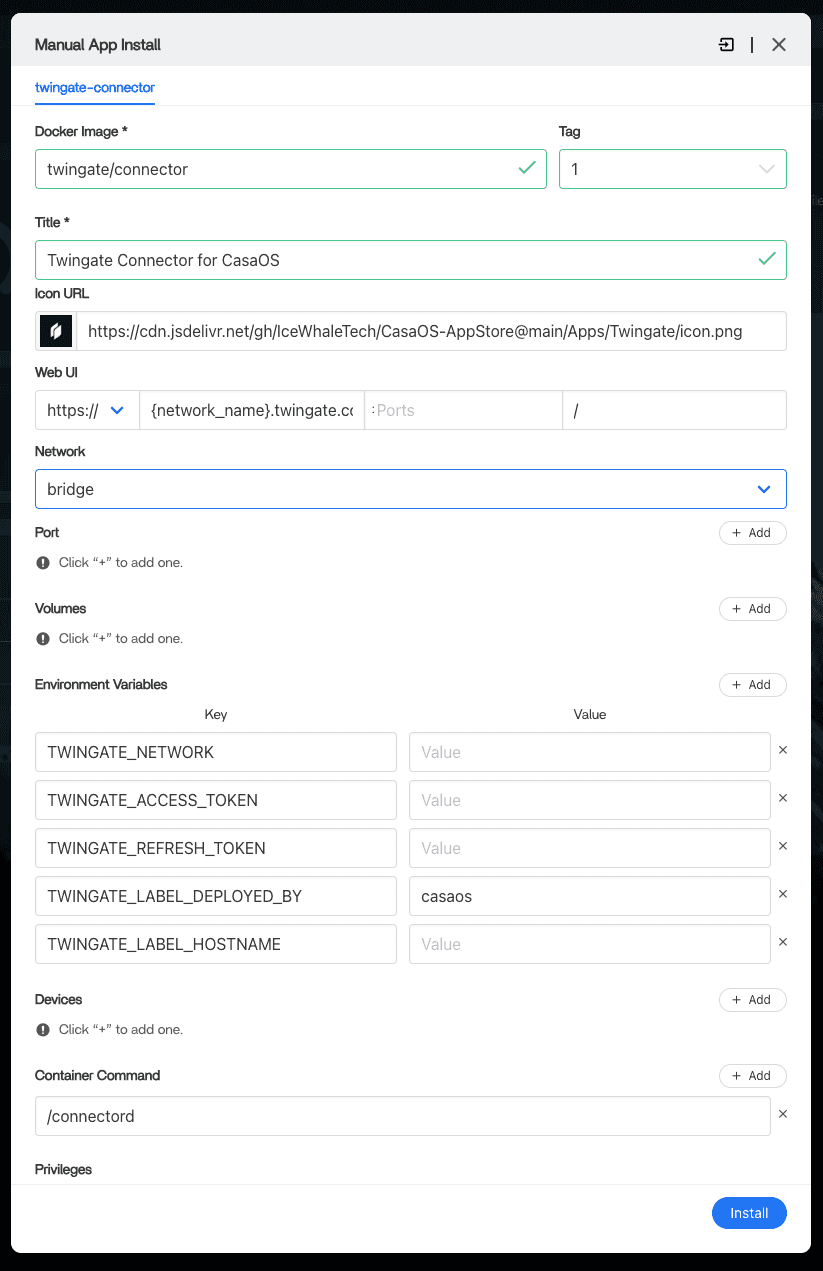Image resolution: width=823 pixels, height=1271 pixels.
Task: Switch to the twingate-connector tab
Action: tap(95, 88)
